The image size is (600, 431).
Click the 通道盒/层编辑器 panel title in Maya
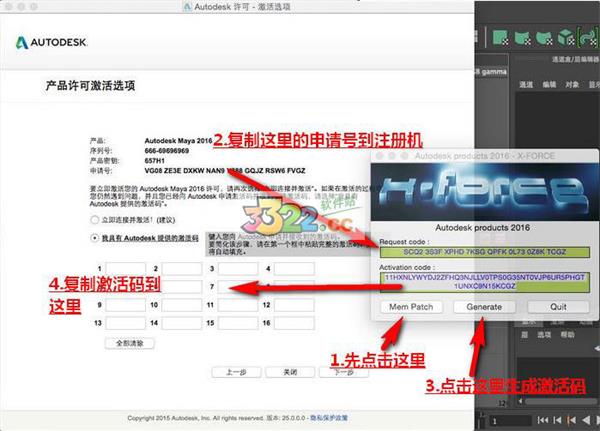tap(575, 59)
